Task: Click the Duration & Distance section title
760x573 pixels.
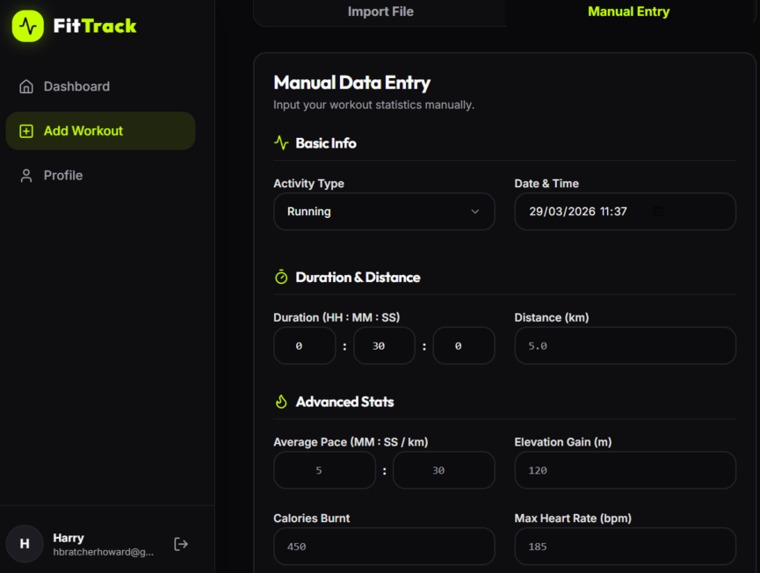Action: pyautogui.click(x=358, y=277)
